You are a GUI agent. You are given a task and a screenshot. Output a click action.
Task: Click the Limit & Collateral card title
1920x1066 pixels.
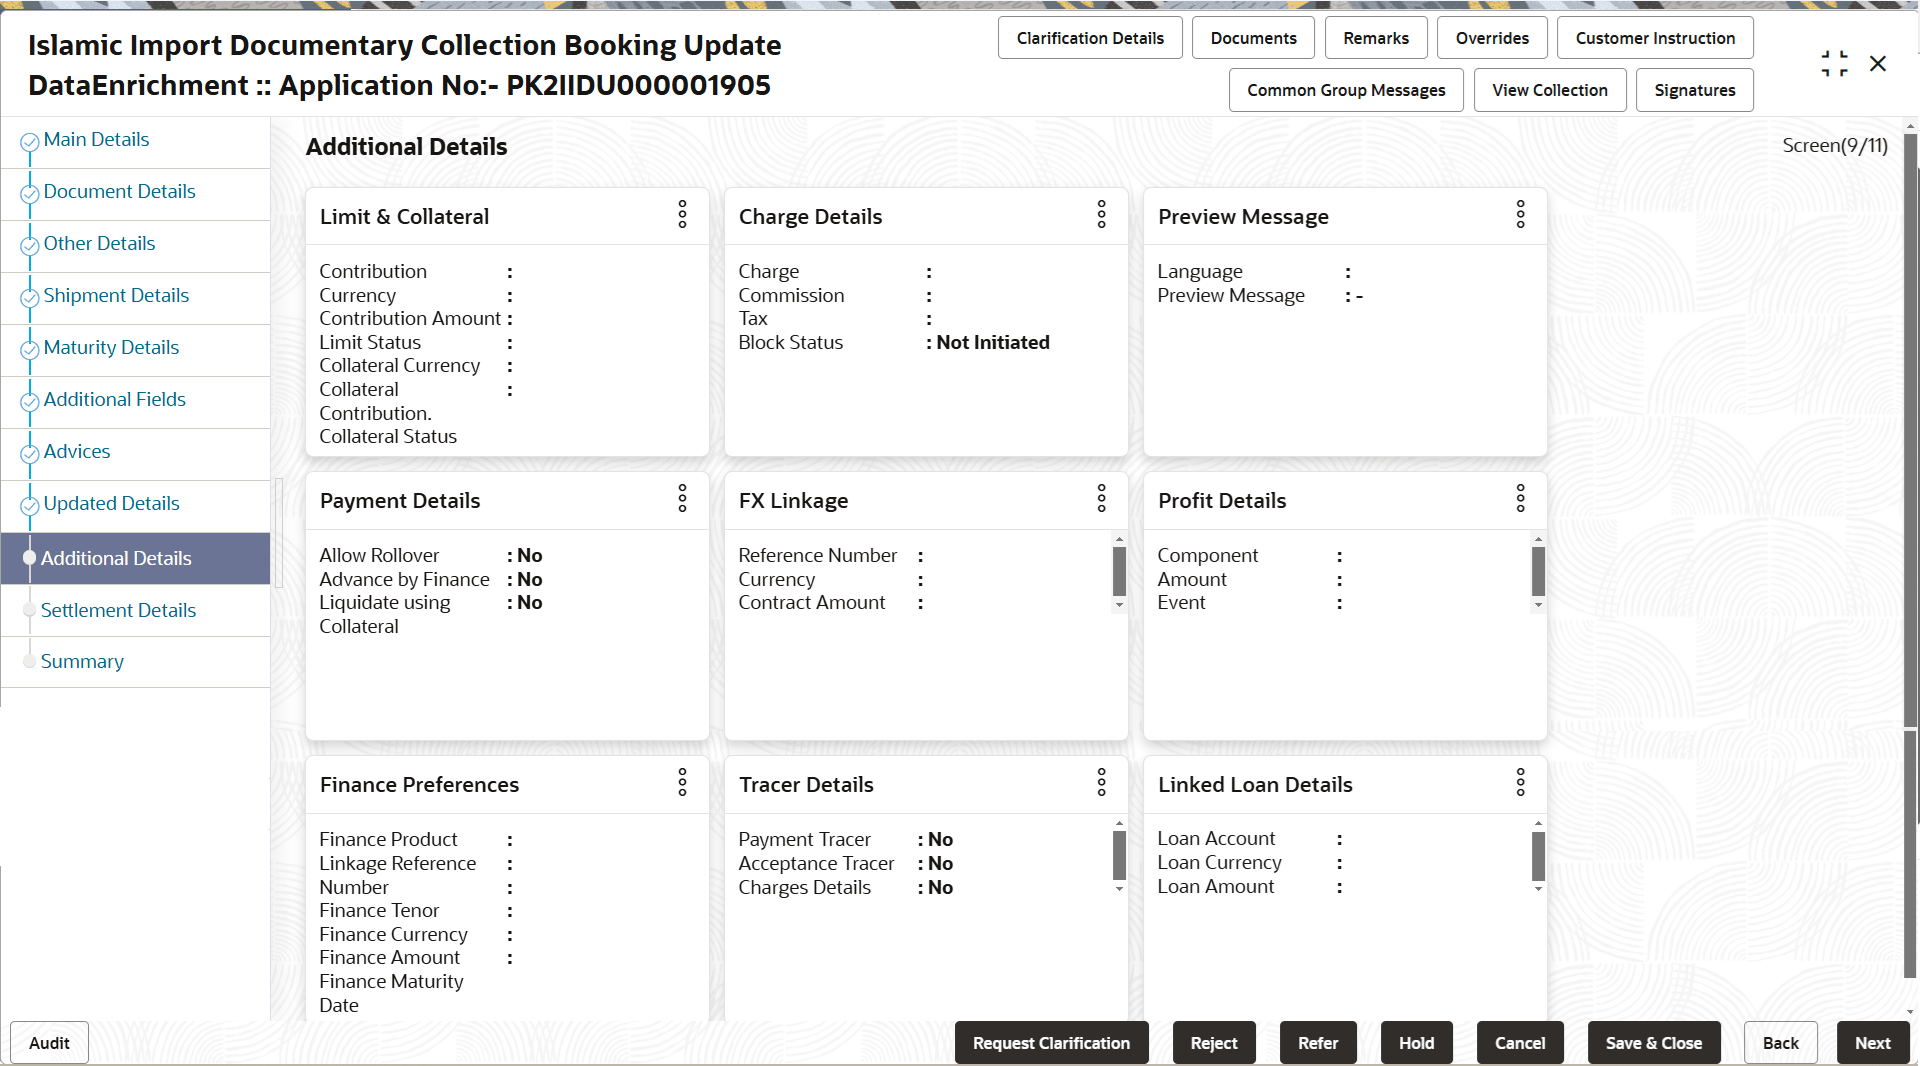tap(404, 217)
